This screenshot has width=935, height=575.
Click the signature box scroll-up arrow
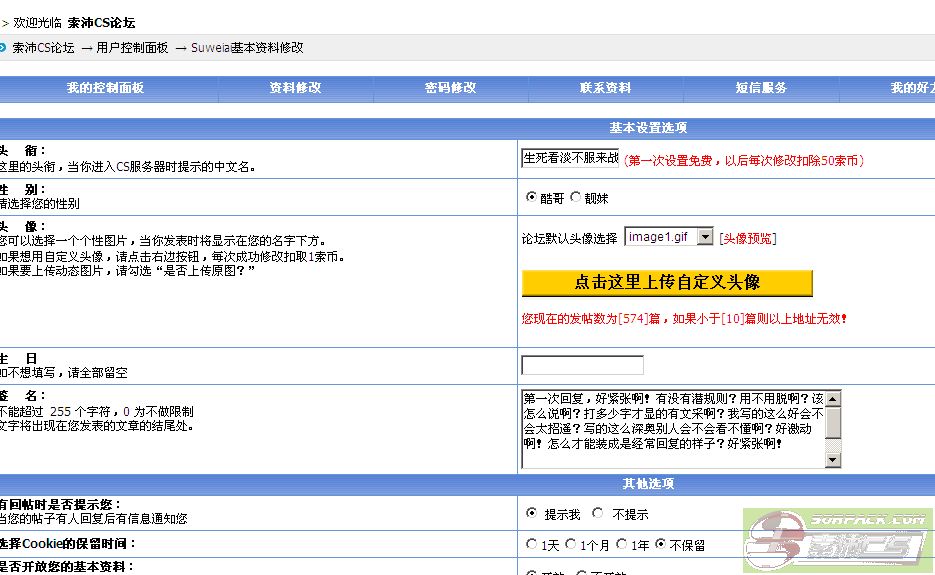(832, 398)
